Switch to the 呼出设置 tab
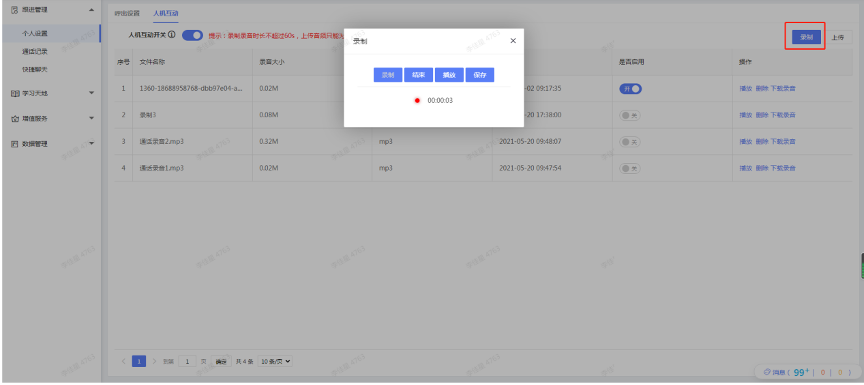The width and height of the screenshot is (864, 385). tap(127, 13)
